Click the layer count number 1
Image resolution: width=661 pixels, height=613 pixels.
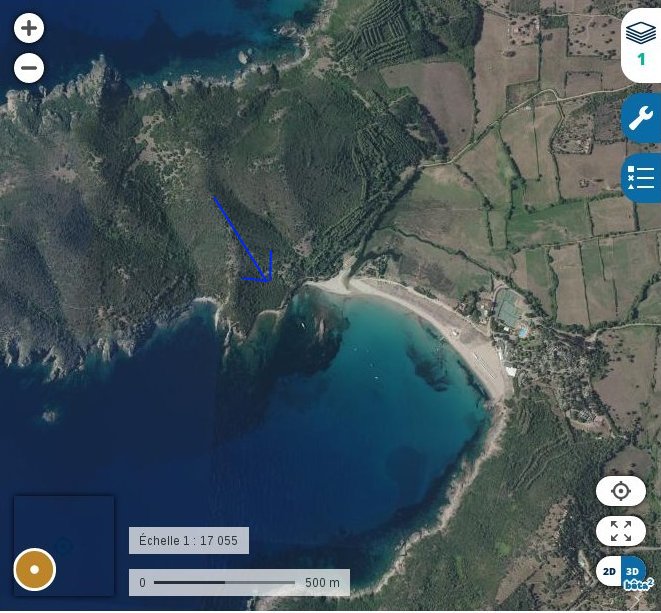tap(641, 59)
